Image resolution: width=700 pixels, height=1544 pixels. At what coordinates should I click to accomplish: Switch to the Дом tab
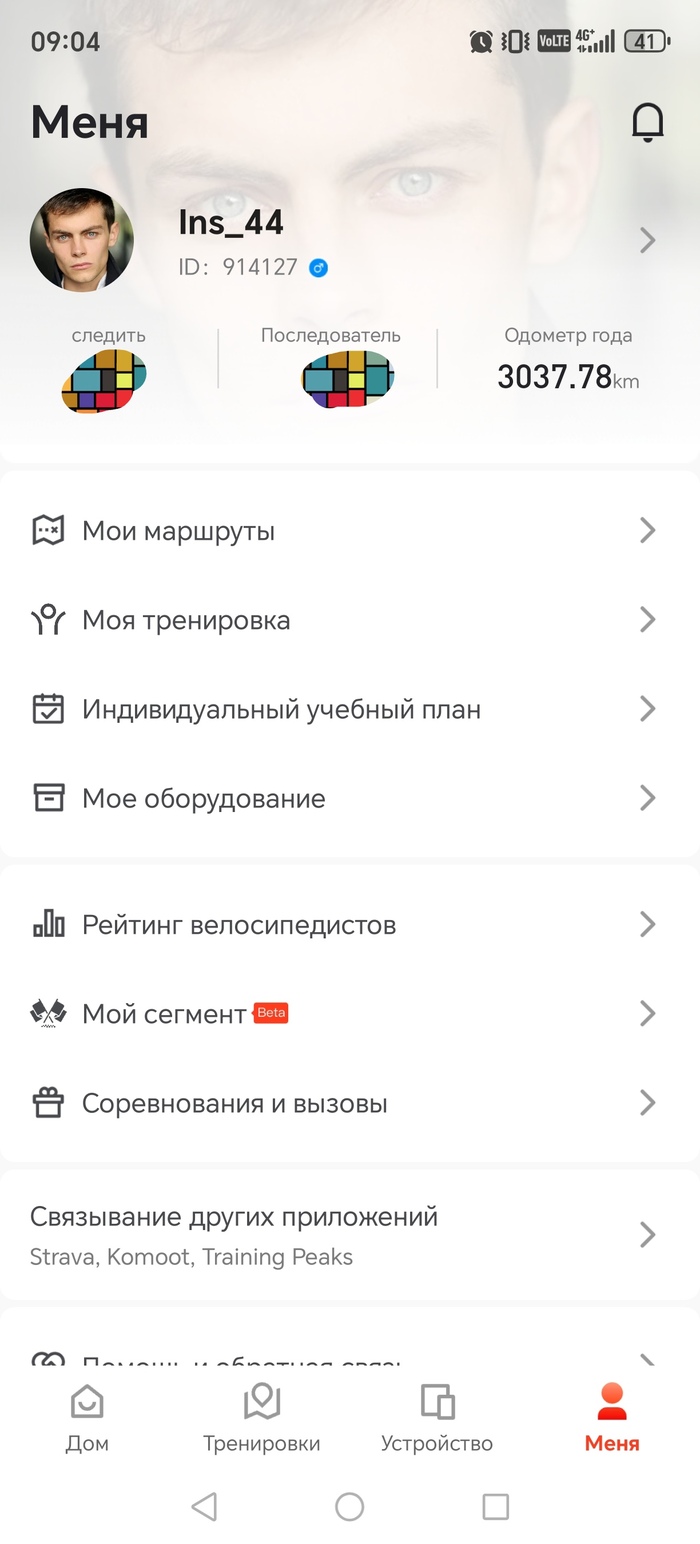click(87, 1418)
